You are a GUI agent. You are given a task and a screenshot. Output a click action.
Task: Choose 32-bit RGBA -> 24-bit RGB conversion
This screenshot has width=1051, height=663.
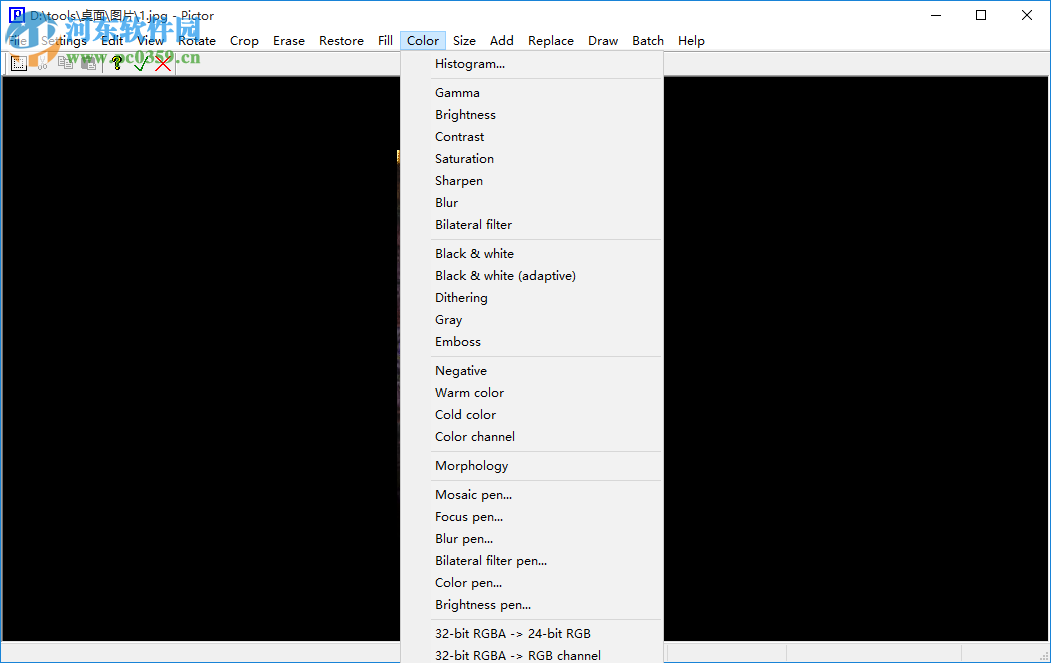coord(532,634)
